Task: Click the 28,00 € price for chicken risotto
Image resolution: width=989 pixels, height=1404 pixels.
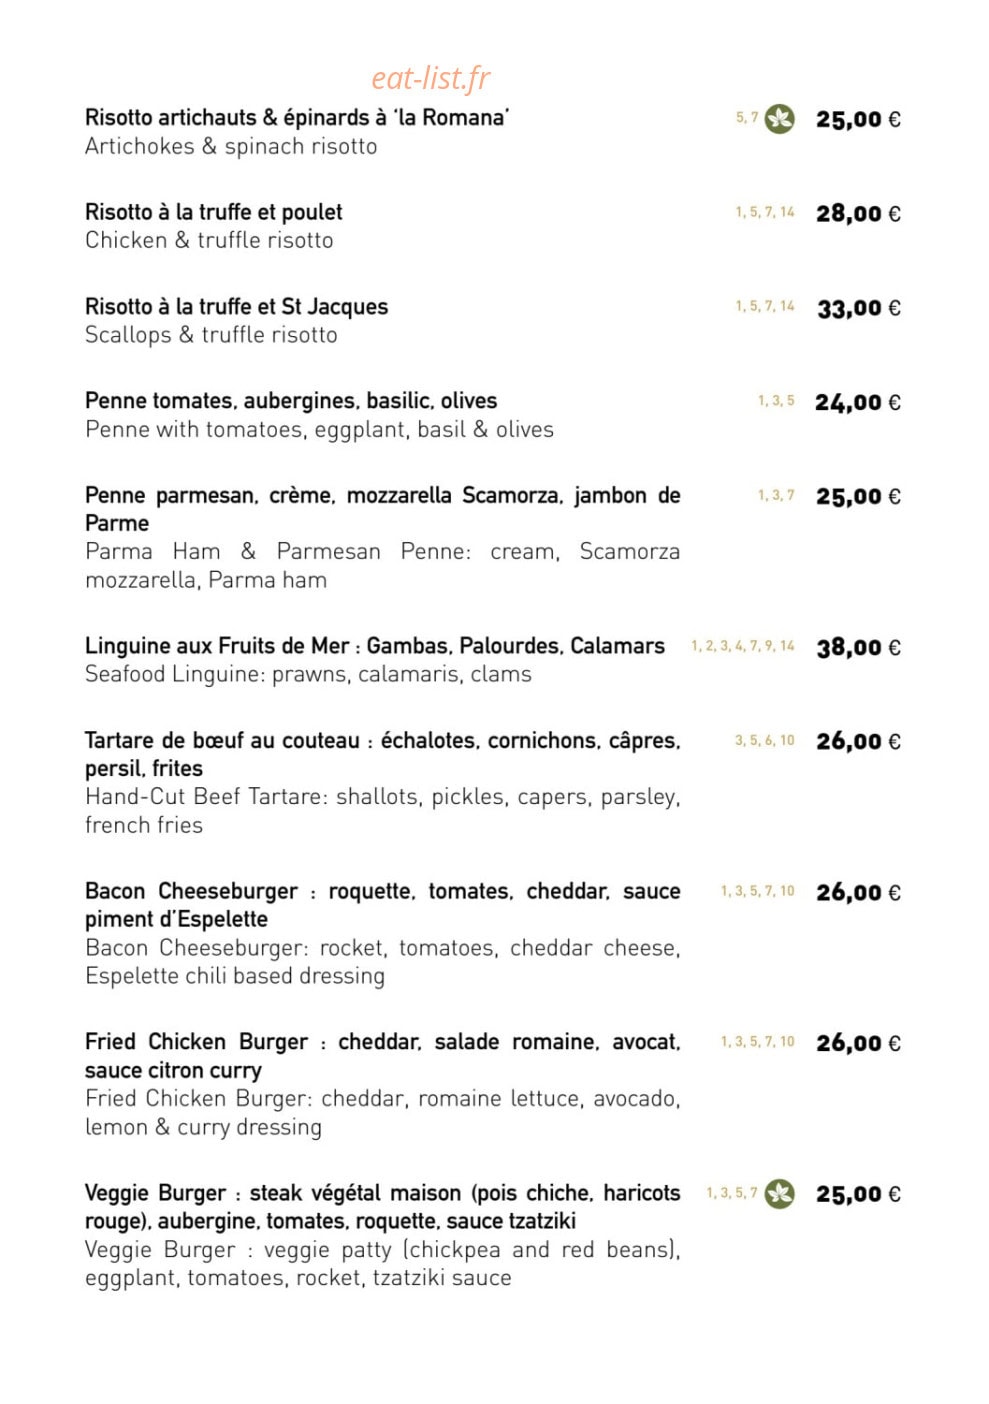Action: 858,213
